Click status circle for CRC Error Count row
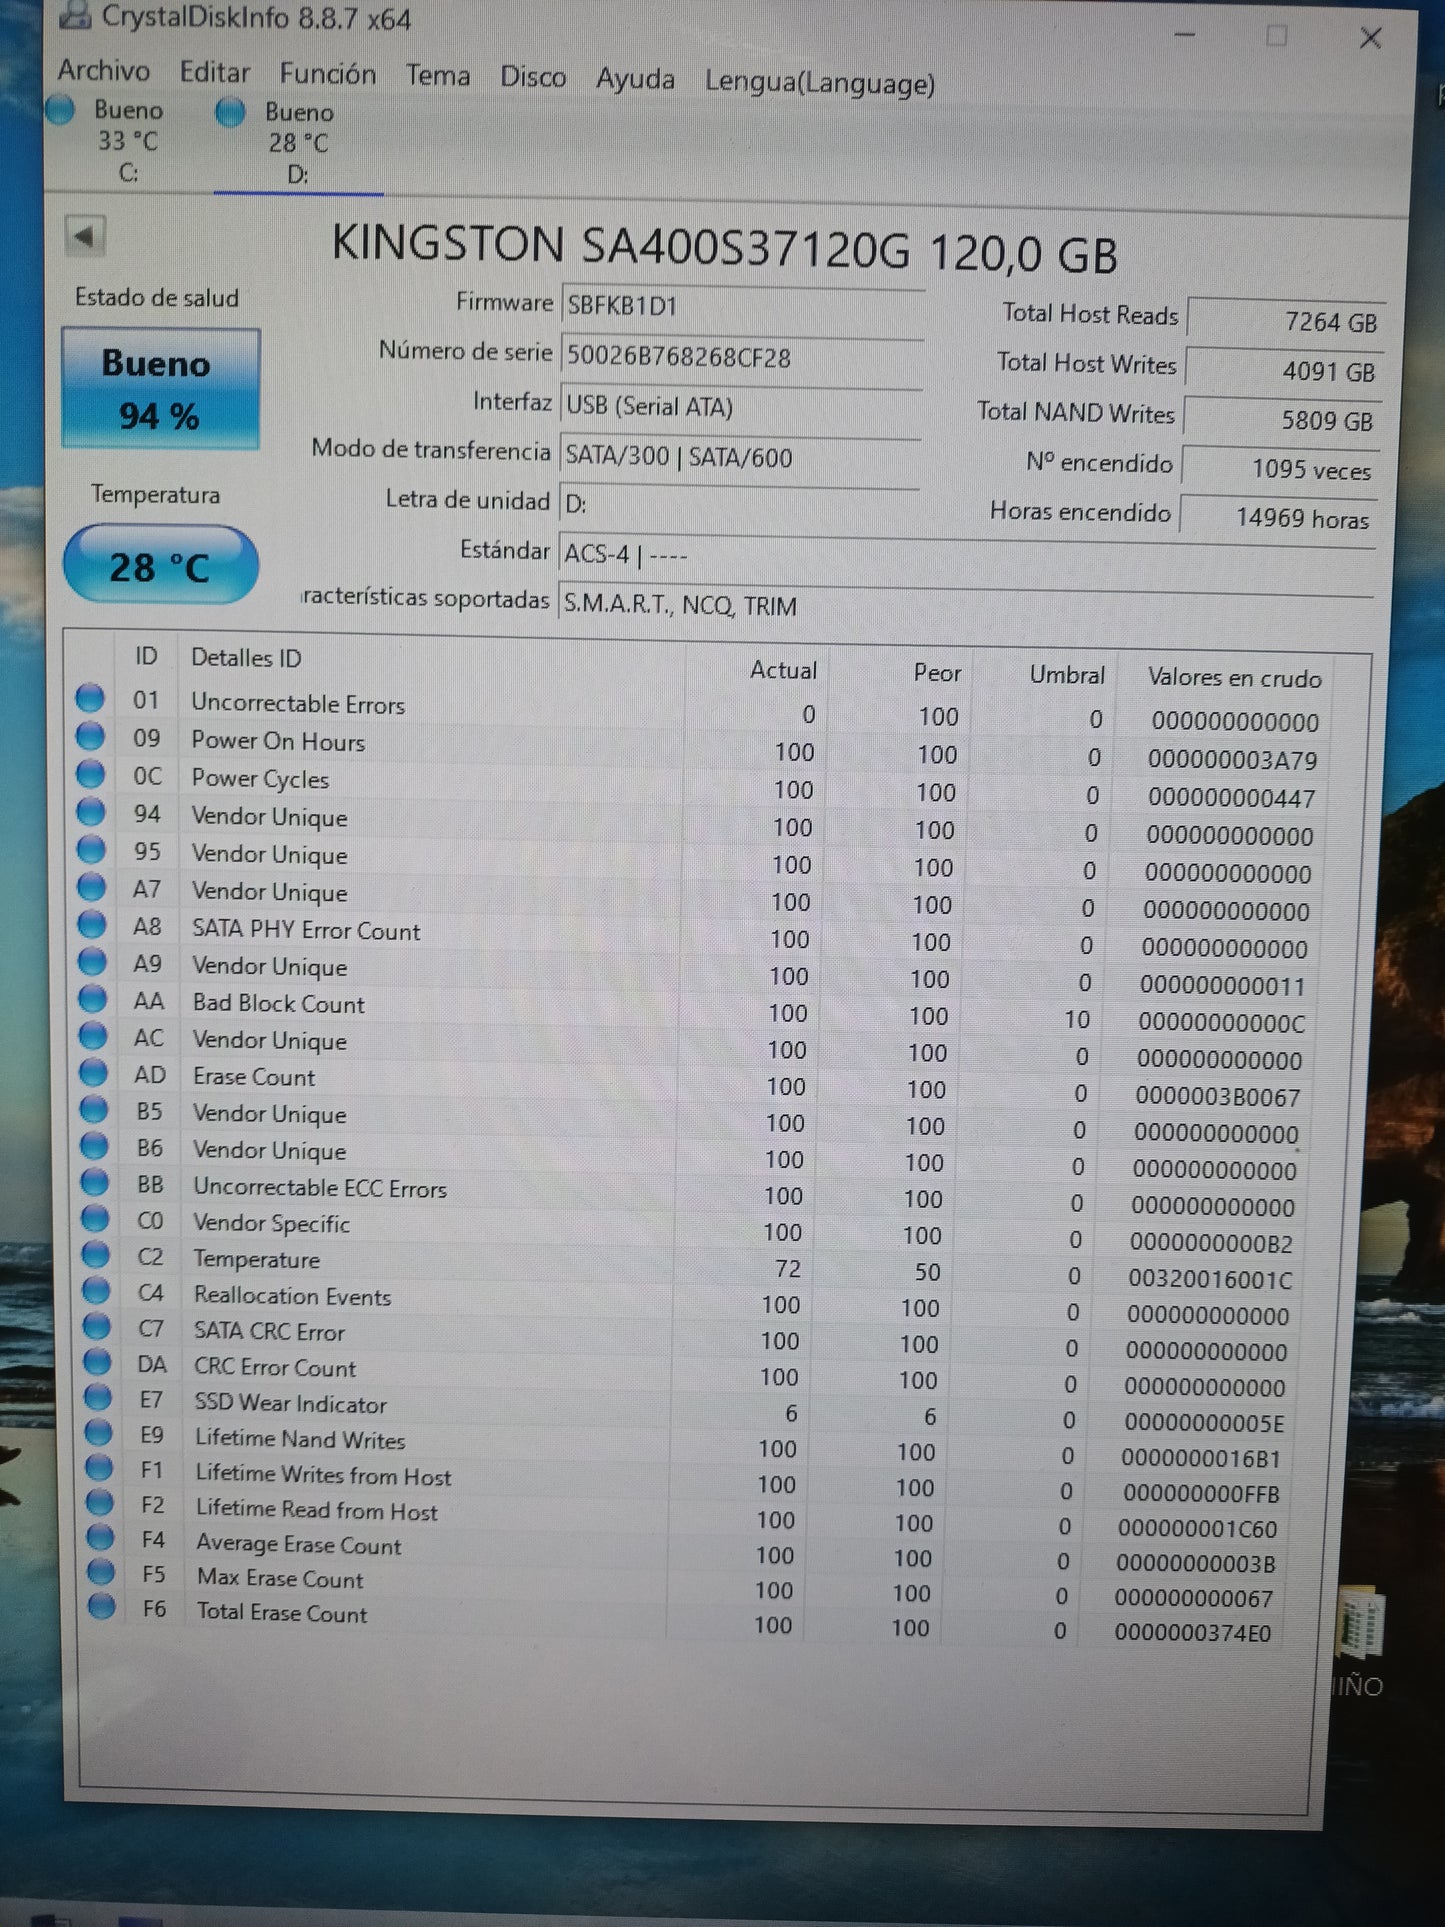Viewport: 1445px width, 1927px height. tap(97, 1362)
